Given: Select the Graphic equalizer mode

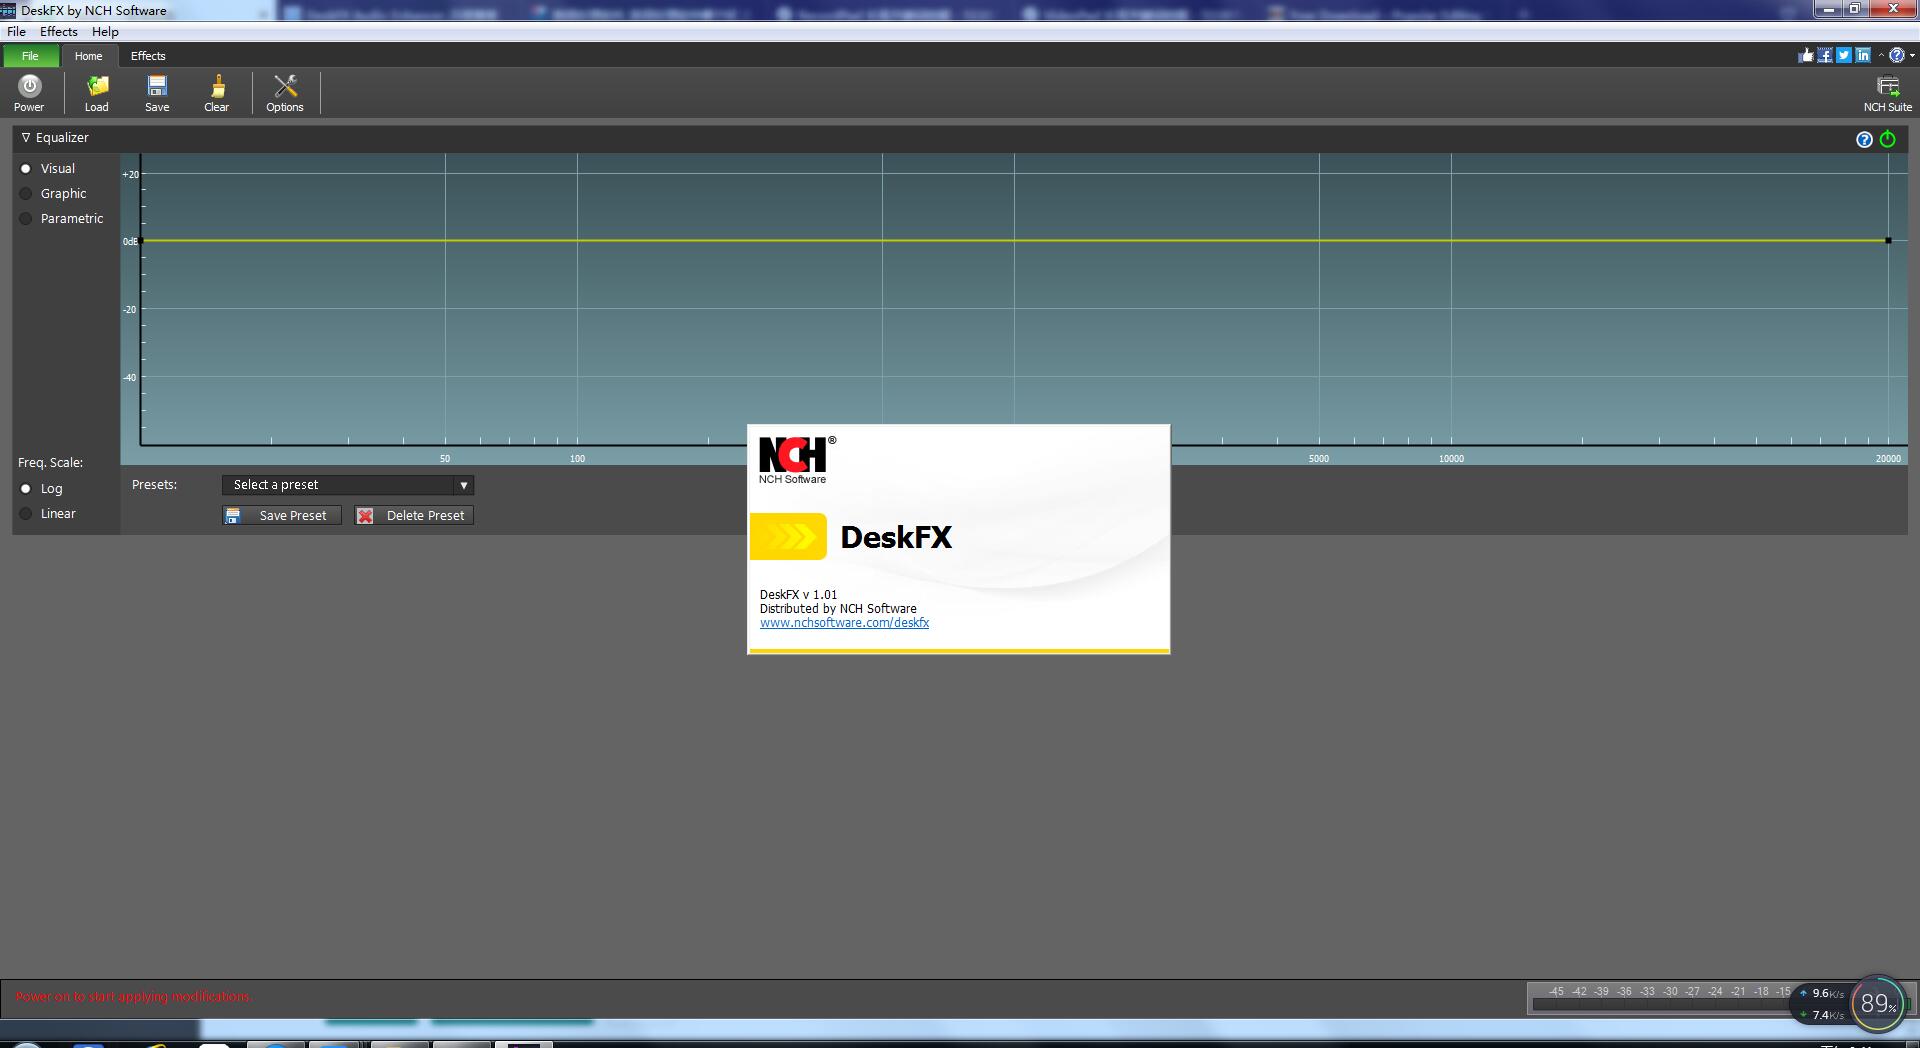Looking at the screenshot, I should [x=27, y=193].
